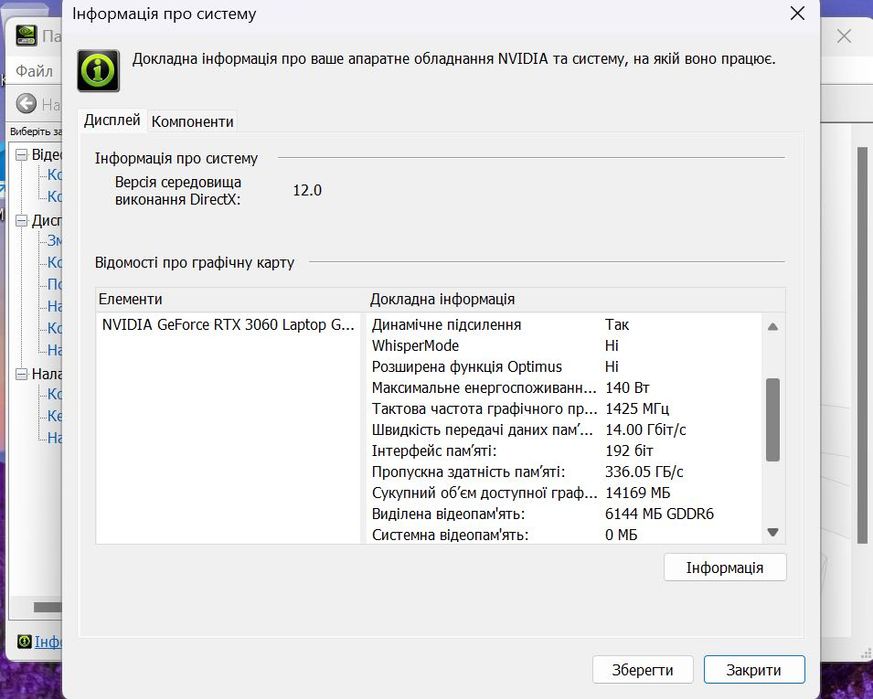This screenshot has height=699, width=873.
Task: Click the По... tree item under Дисп...
Action: click(54, 285)
